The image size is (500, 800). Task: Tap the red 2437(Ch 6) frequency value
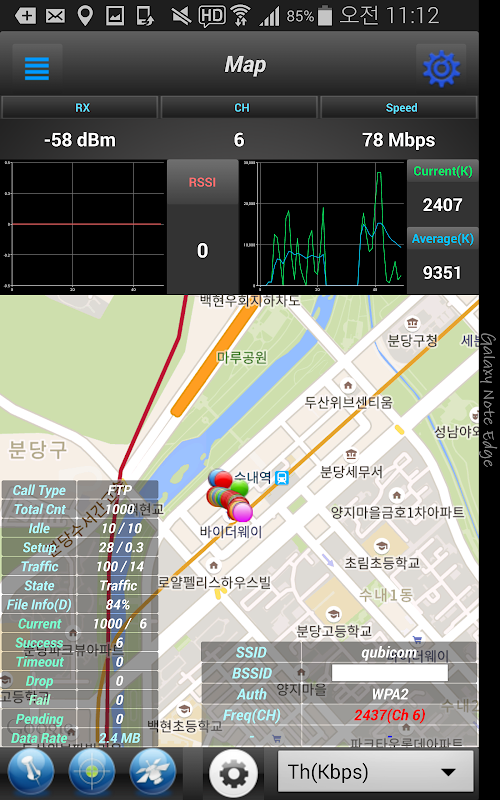(389, 715)
